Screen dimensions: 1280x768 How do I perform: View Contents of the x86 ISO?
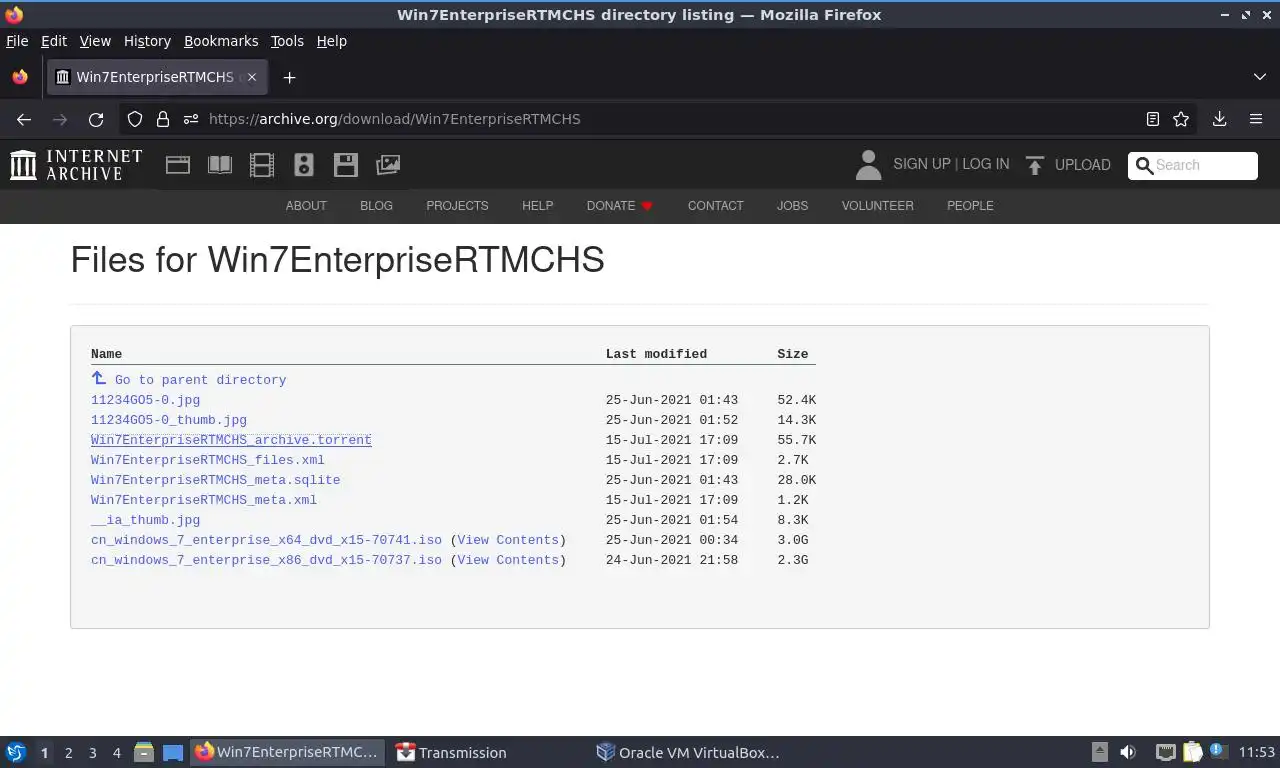pyautogui.click(x=508, y=560)
